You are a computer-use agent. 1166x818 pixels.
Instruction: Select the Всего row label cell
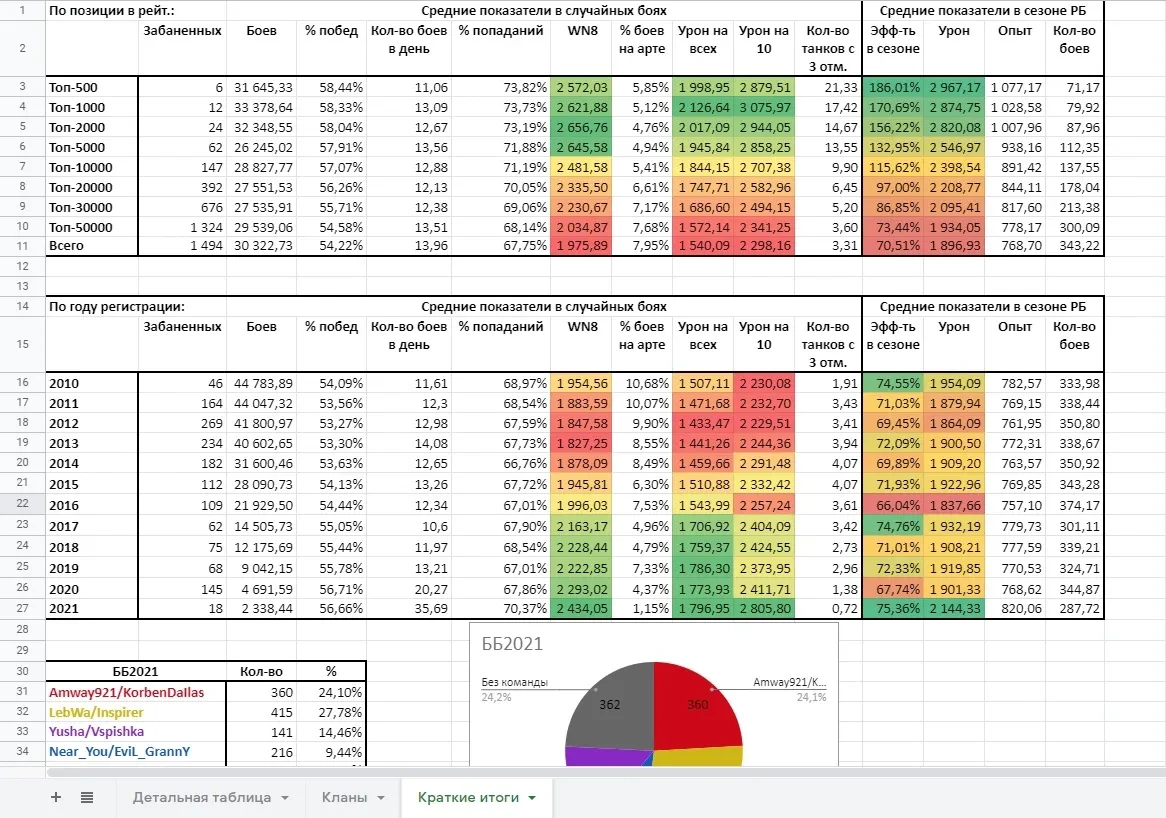(x=92, y=246)
